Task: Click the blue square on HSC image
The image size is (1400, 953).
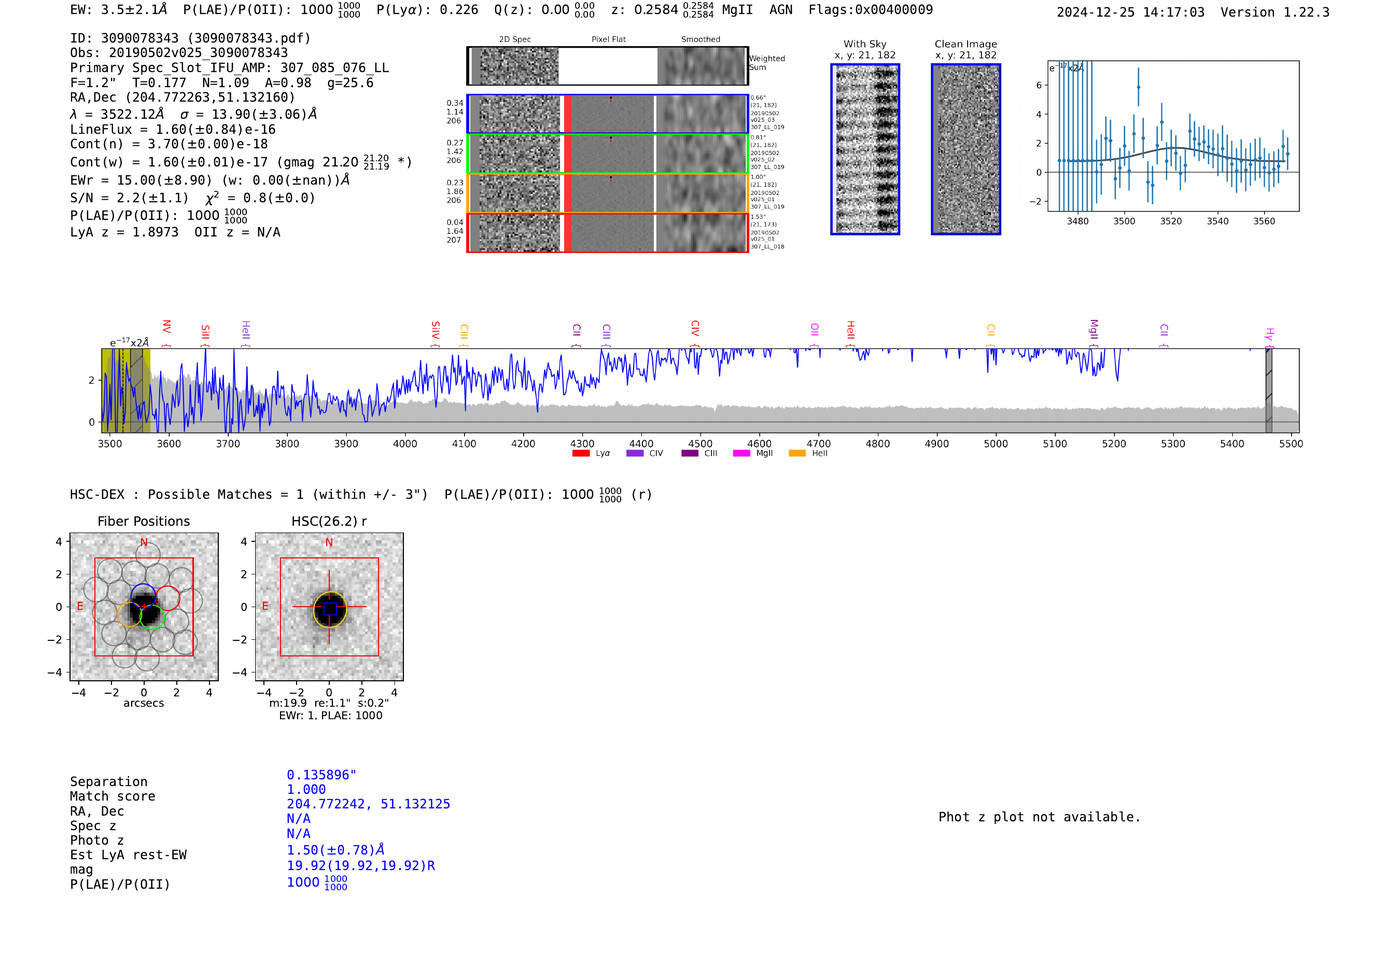Action: pos(329,607)
